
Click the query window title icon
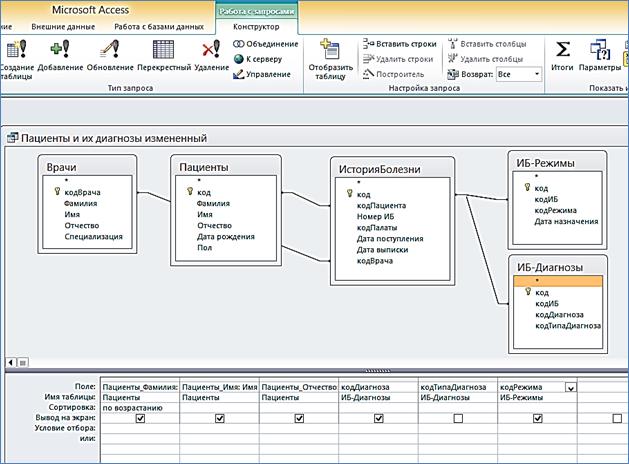click(12, 138)
